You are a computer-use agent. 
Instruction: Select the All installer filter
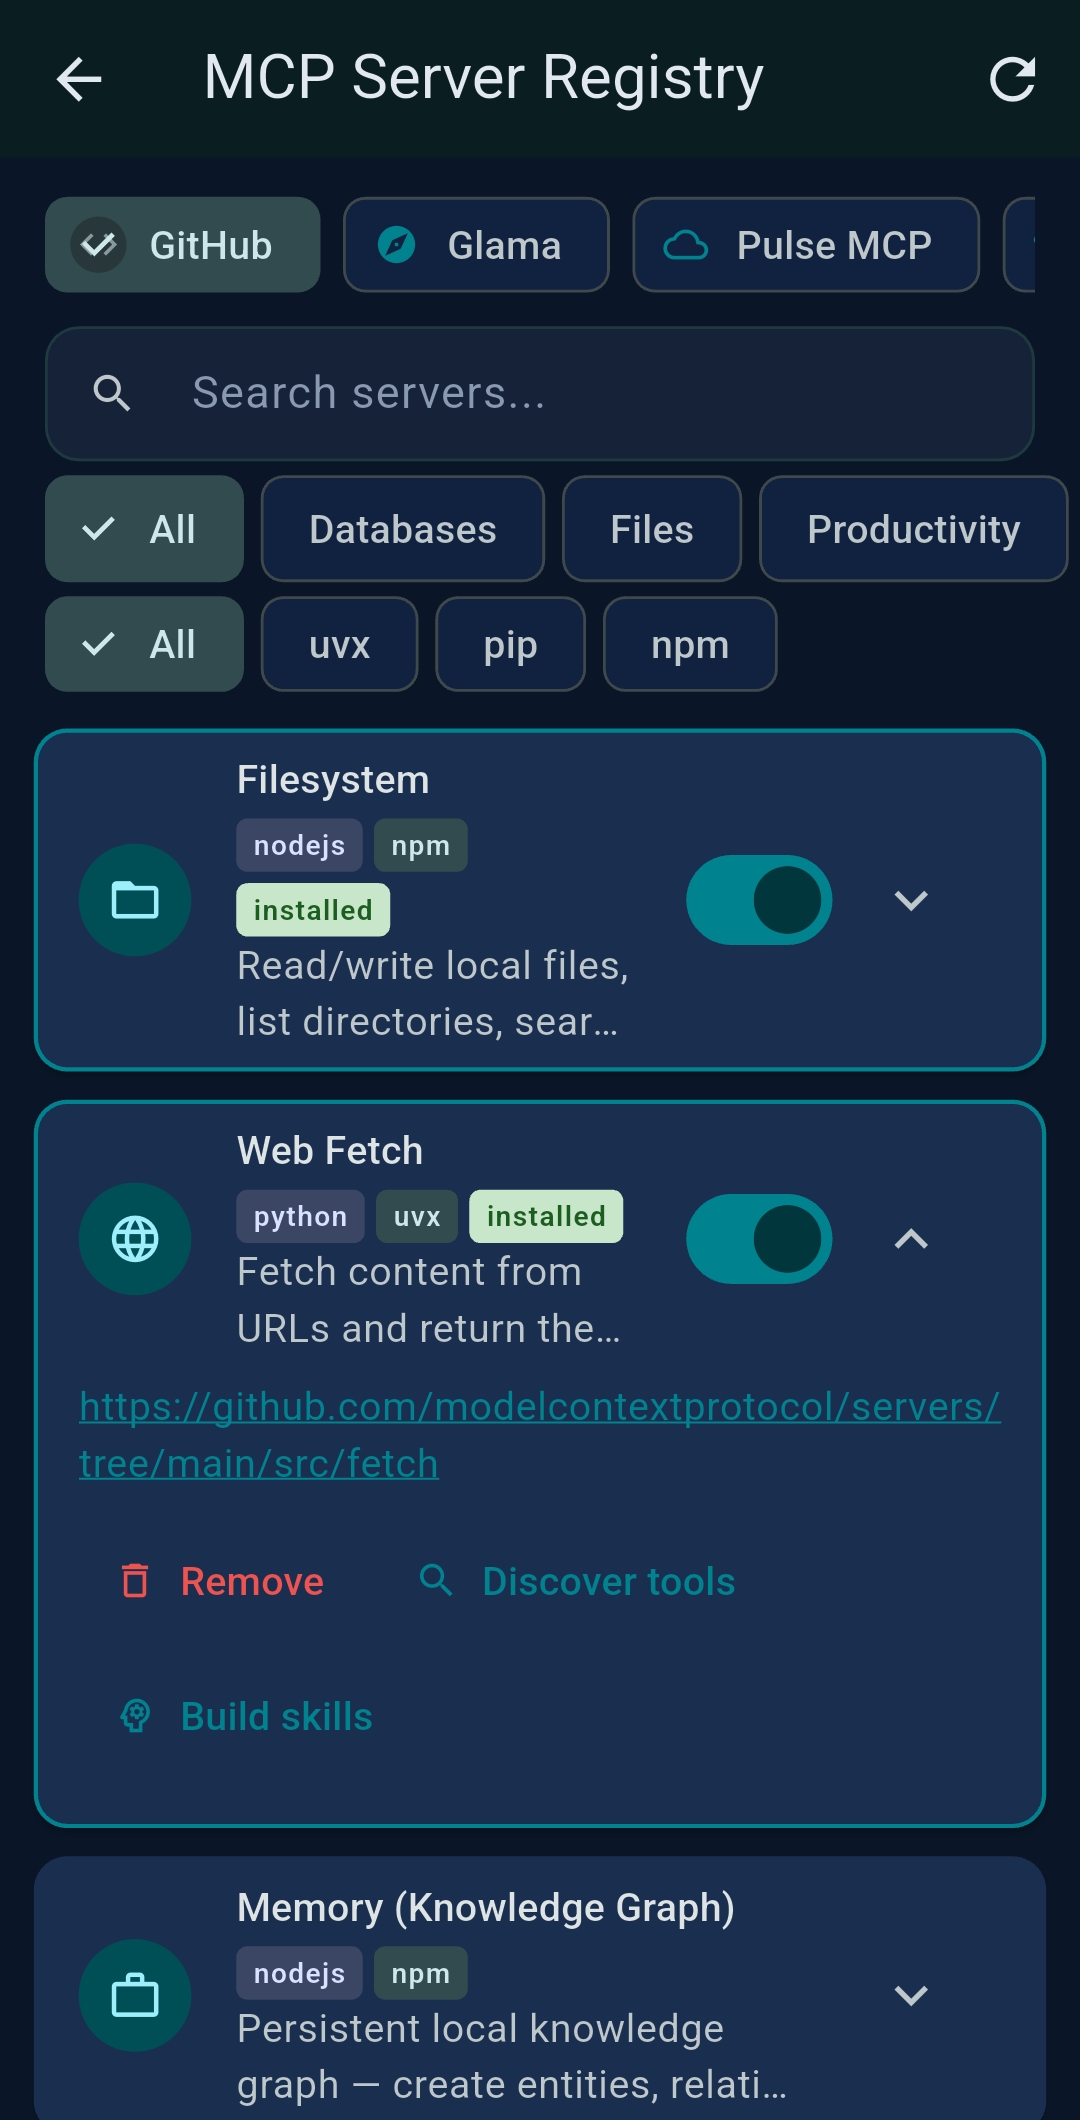144,644
